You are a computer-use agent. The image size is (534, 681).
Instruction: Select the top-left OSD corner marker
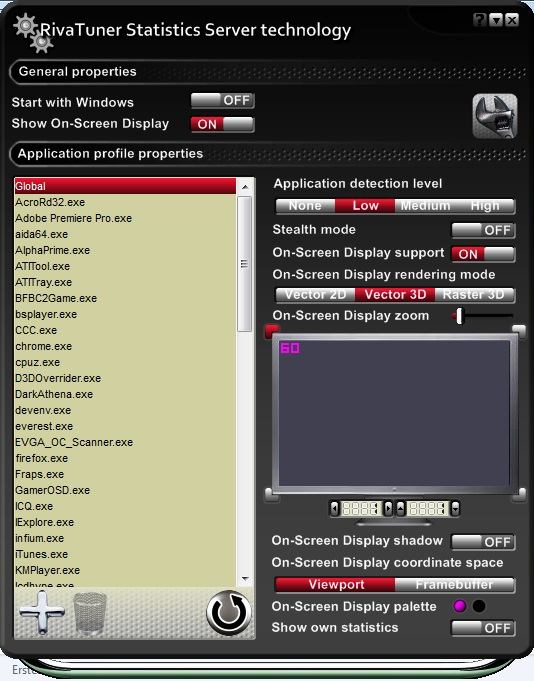pos(272,331)
